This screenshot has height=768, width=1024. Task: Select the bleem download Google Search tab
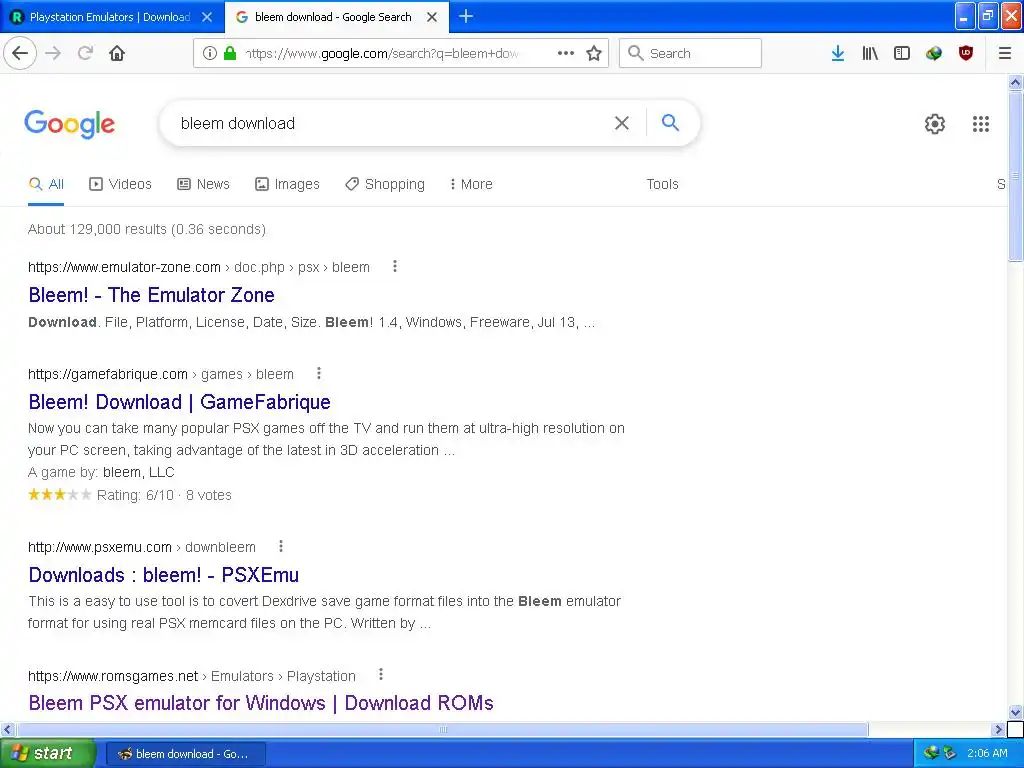pyautogui.click(x=337, y=17)
